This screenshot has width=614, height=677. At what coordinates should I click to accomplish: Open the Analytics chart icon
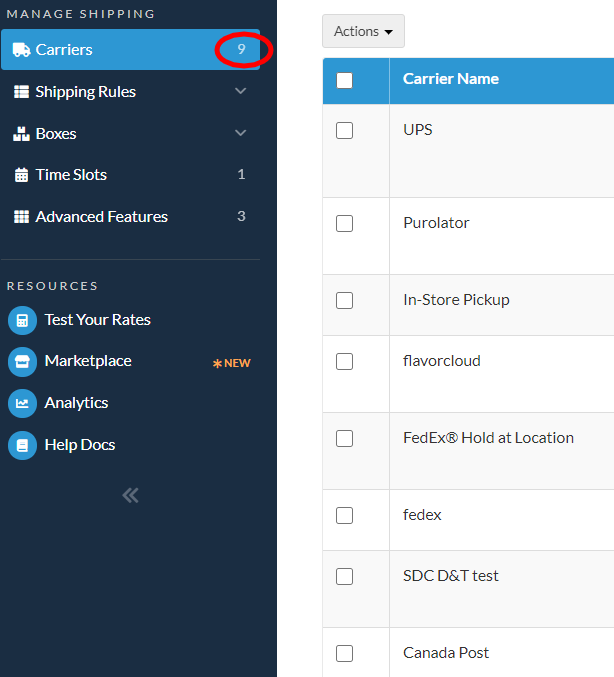click(22, 403)
